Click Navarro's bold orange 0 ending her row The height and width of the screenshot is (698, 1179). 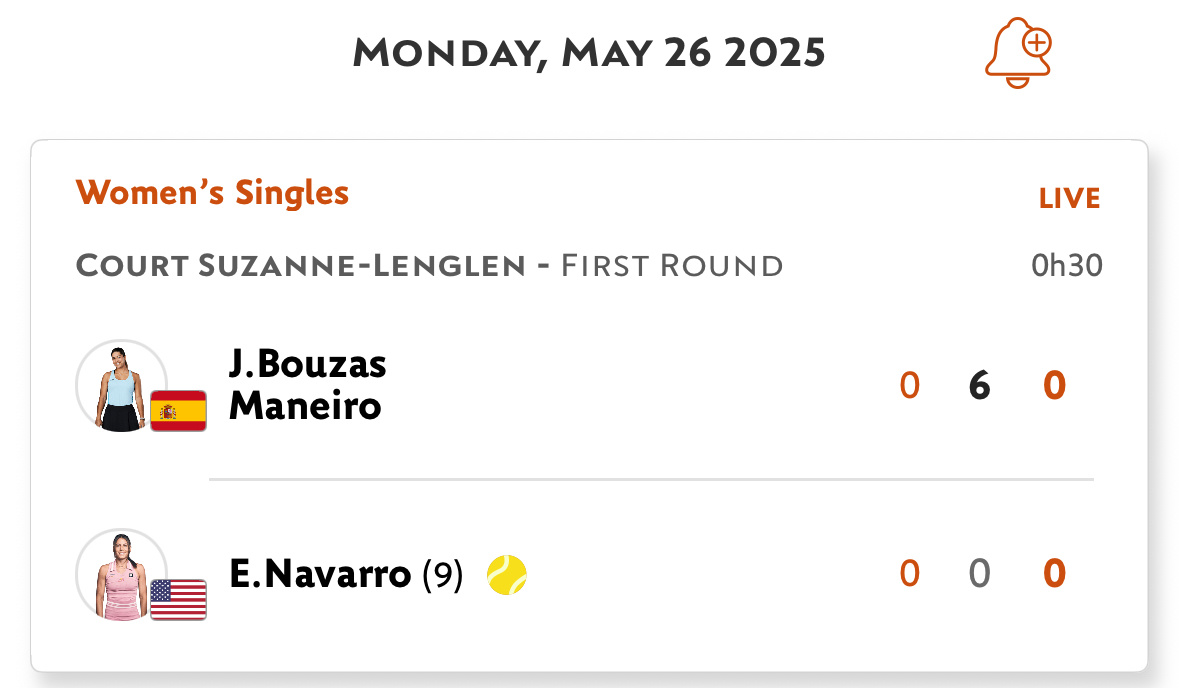coord(1054,574)
